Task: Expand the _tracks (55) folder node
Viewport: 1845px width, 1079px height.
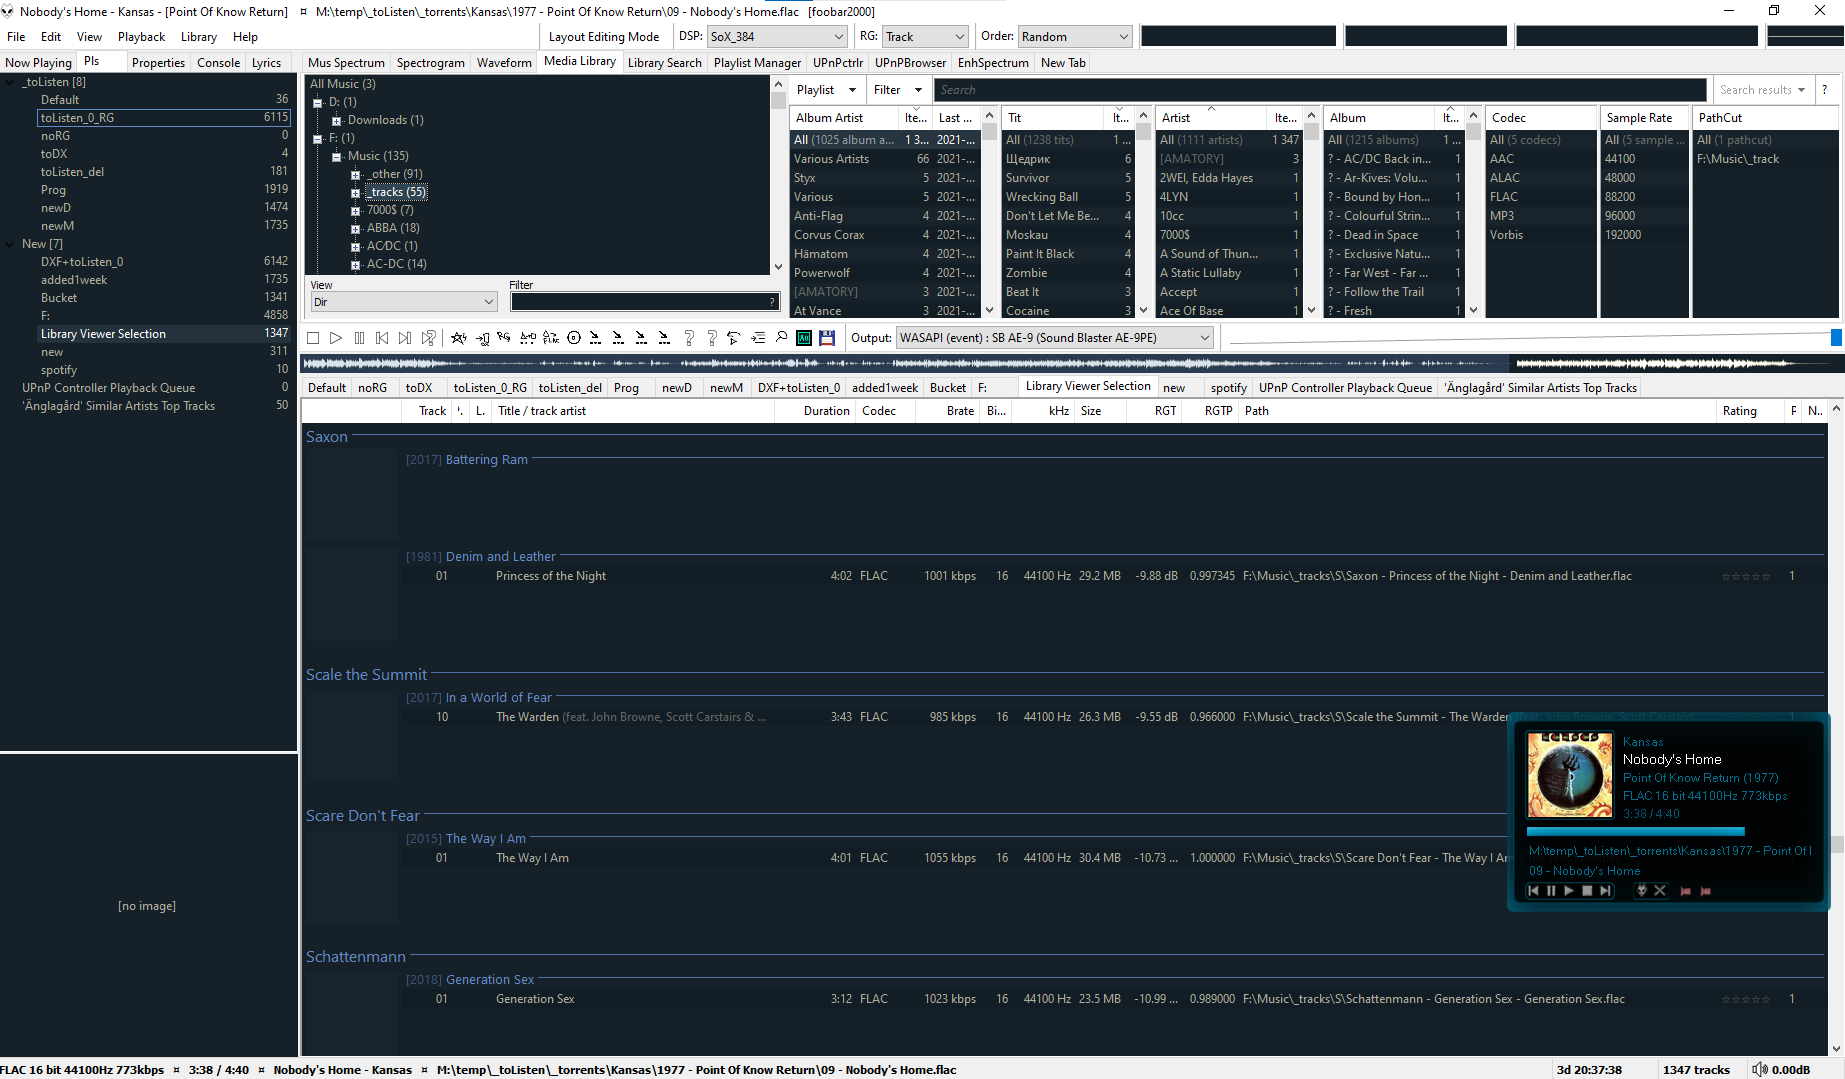Action: click(355, 192)
